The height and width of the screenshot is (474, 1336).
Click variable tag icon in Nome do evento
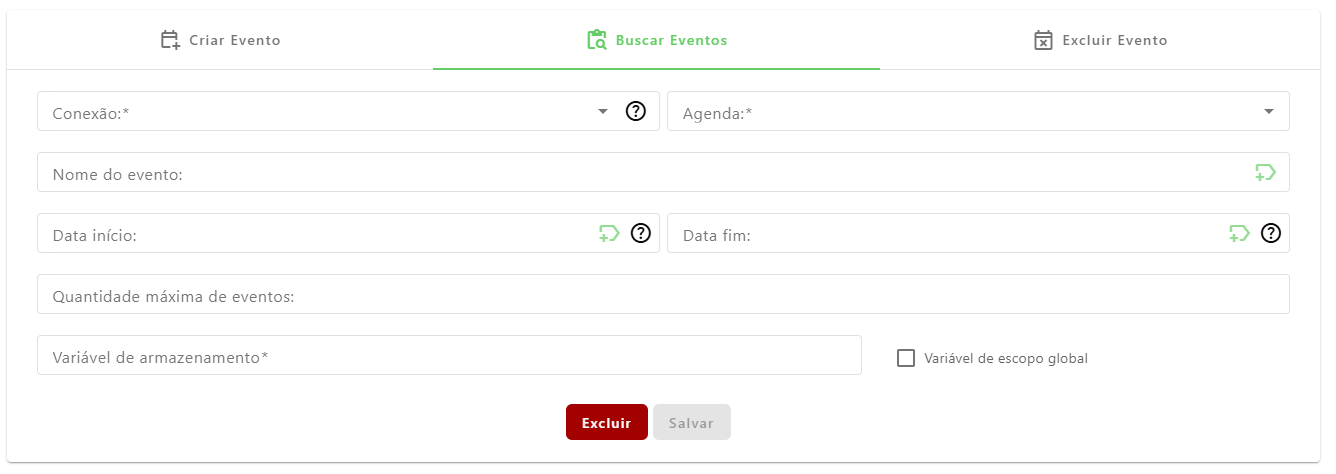(1265, 172)
